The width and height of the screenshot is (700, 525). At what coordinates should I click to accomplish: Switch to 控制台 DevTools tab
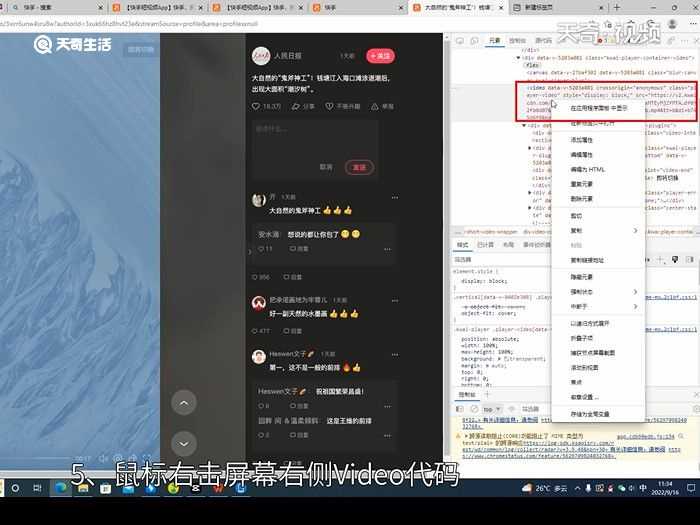[517, 41]
